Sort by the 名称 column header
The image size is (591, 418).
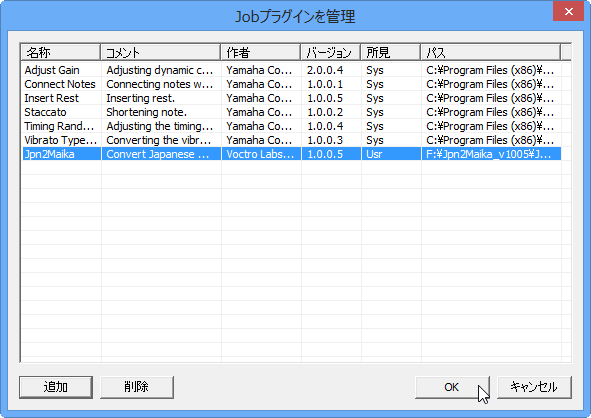[61, 52]
